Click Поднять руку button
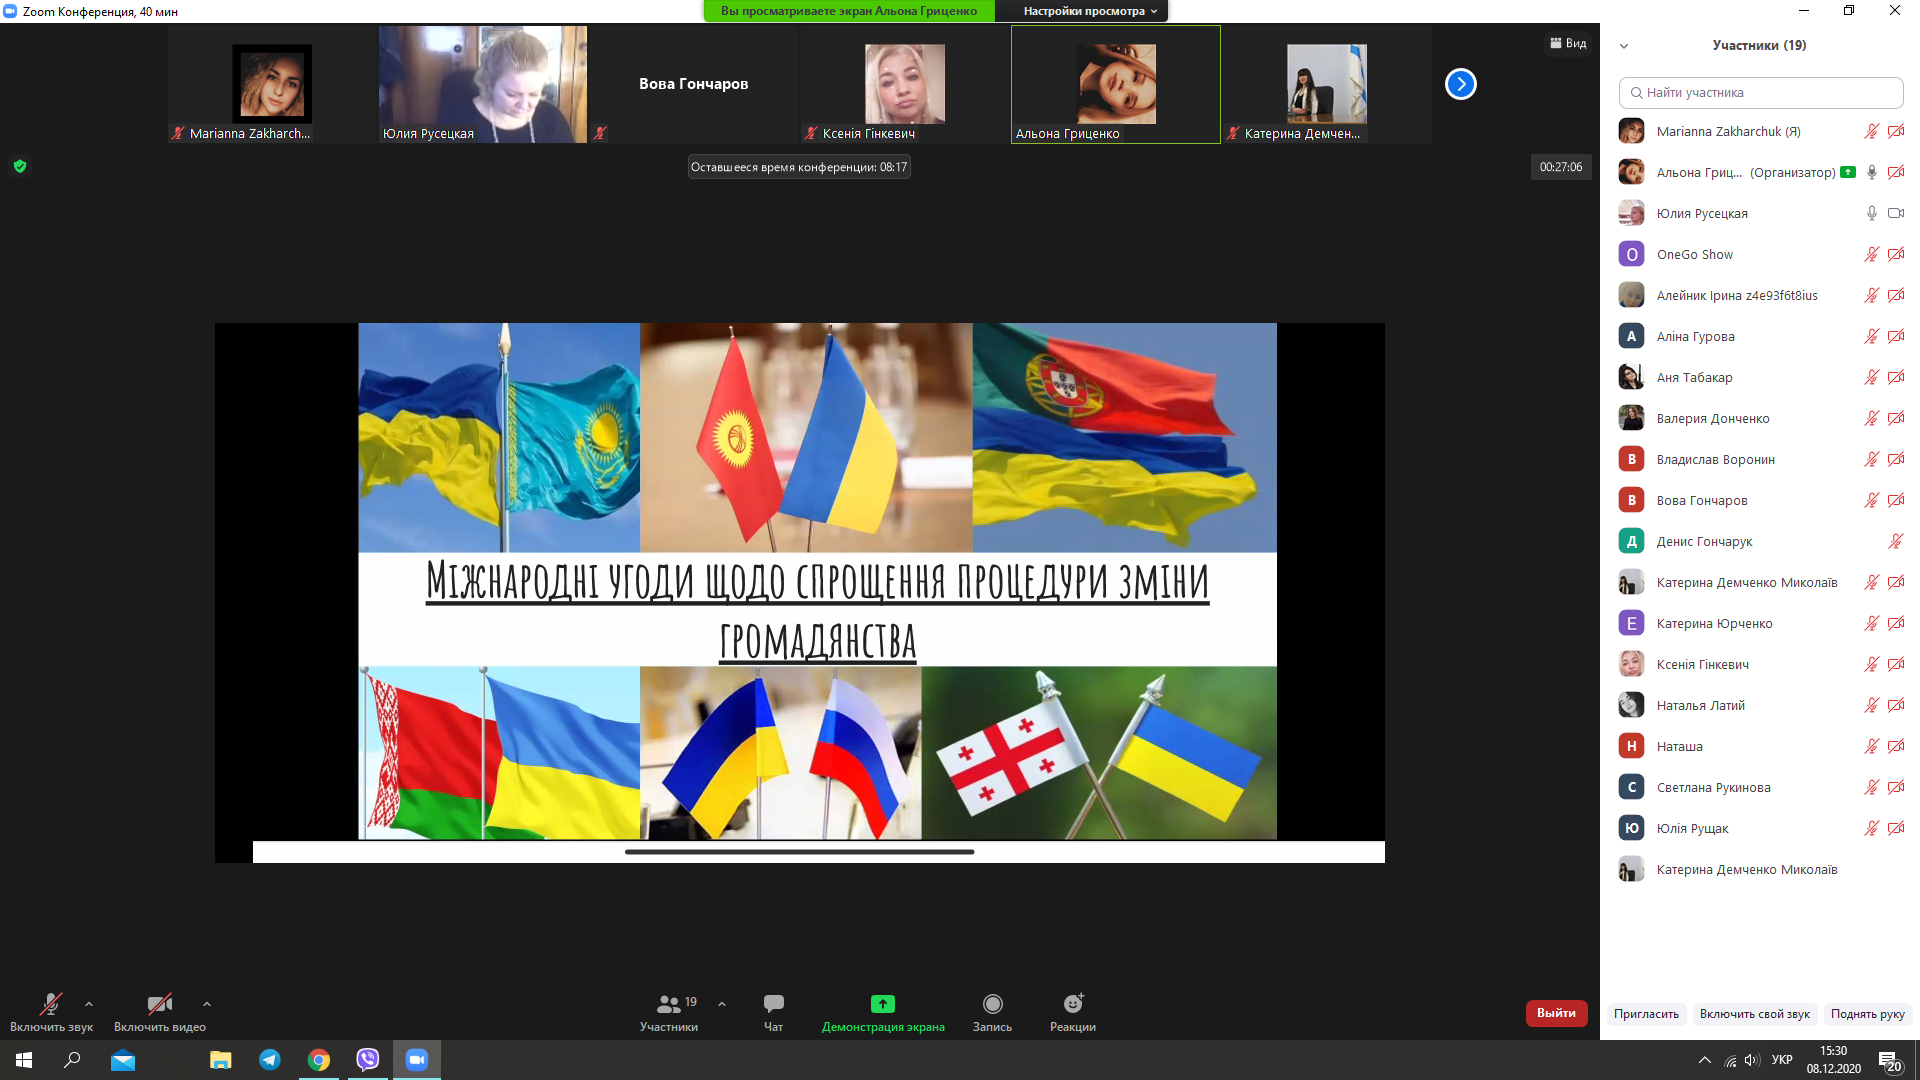 1867,1014
